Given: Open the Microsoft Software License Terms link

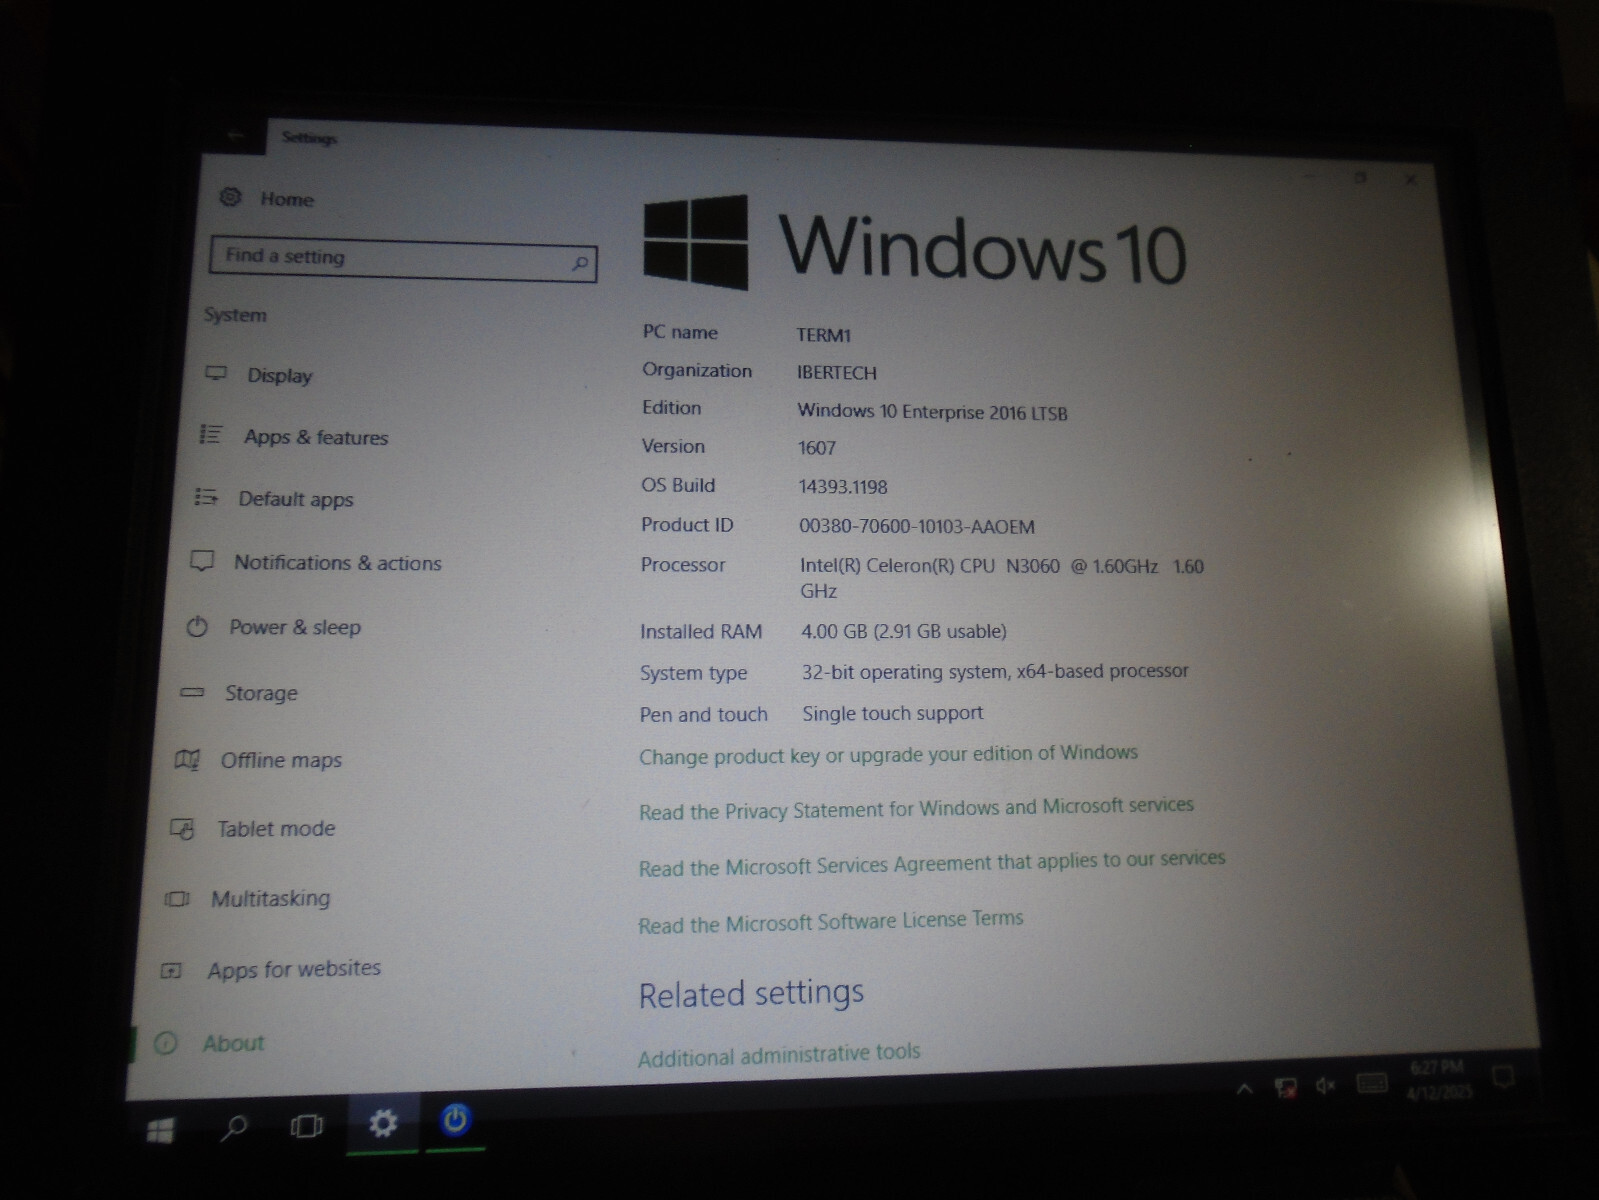Looking at the screenshot, I should coord(830,921).
